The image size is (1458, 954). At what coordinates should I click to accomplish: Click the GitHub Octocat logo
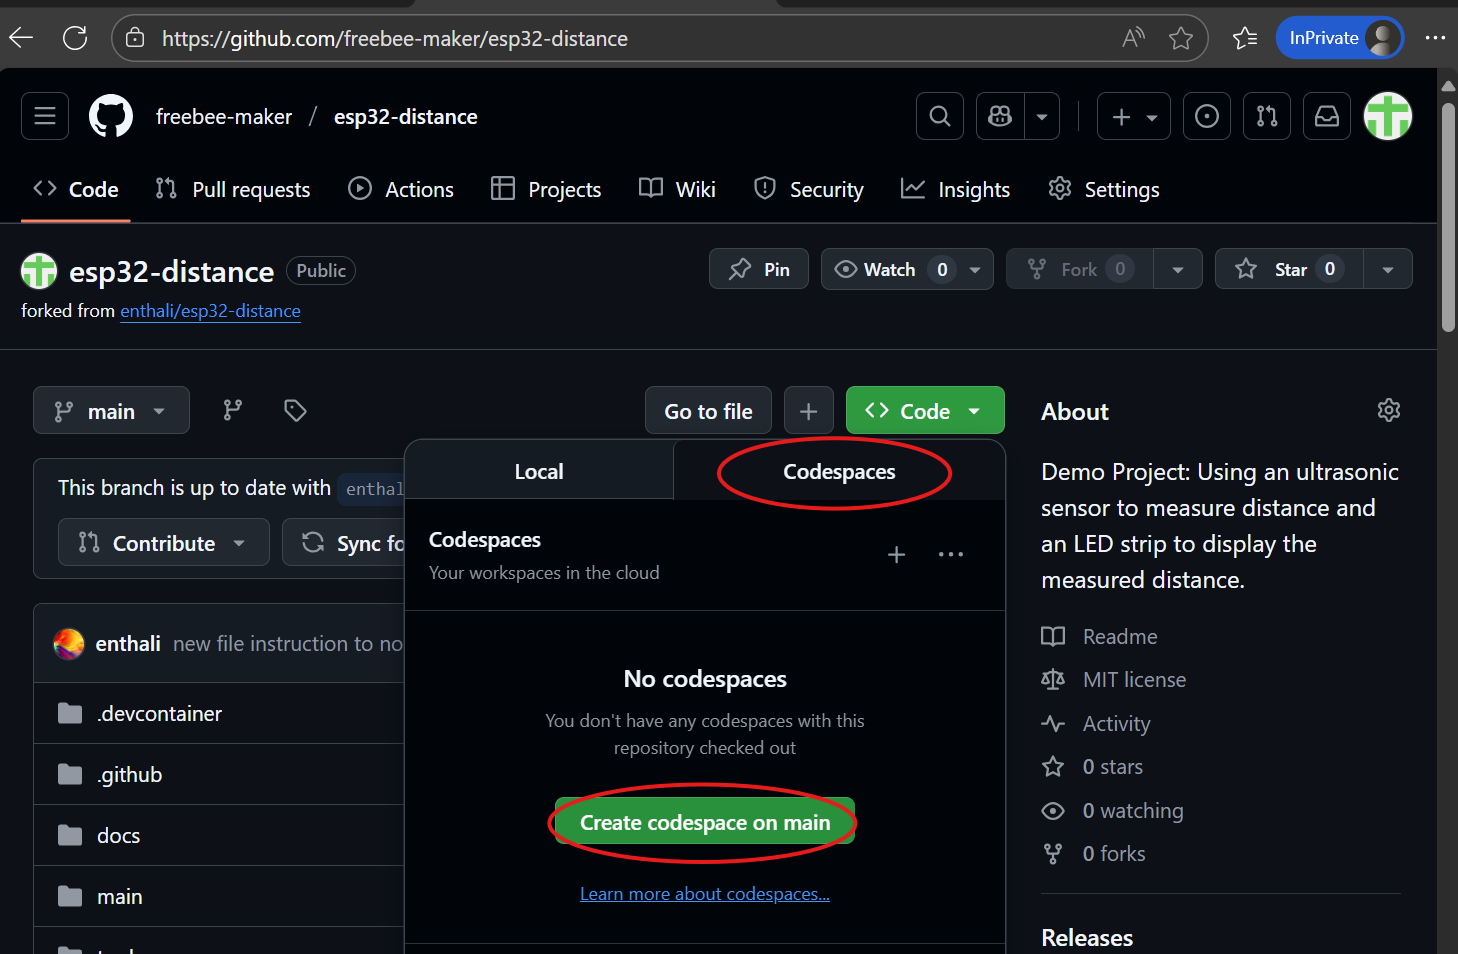[x=111, y=116]
